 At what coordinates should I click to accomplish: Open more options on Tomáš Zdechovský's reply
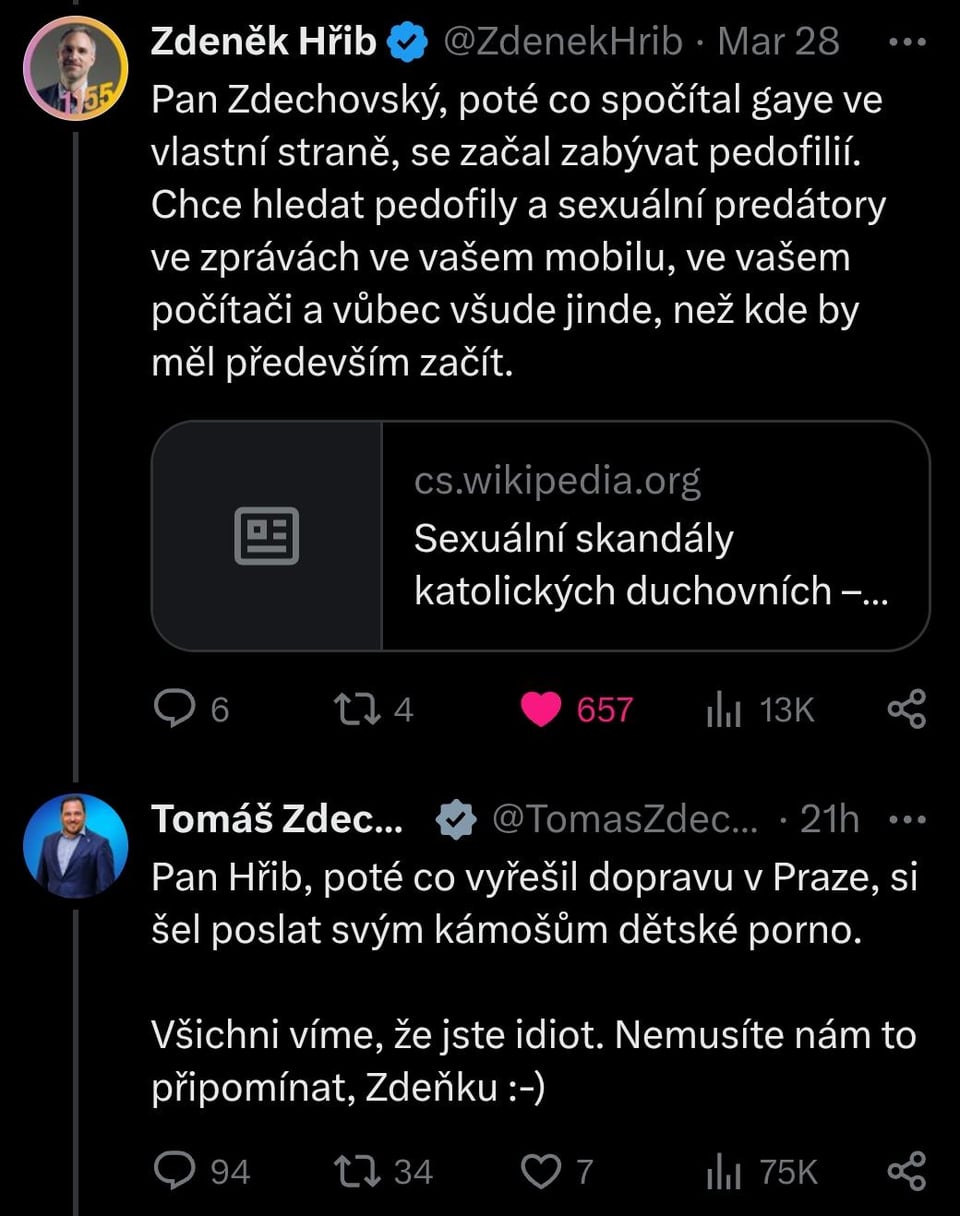pos(907,819)
